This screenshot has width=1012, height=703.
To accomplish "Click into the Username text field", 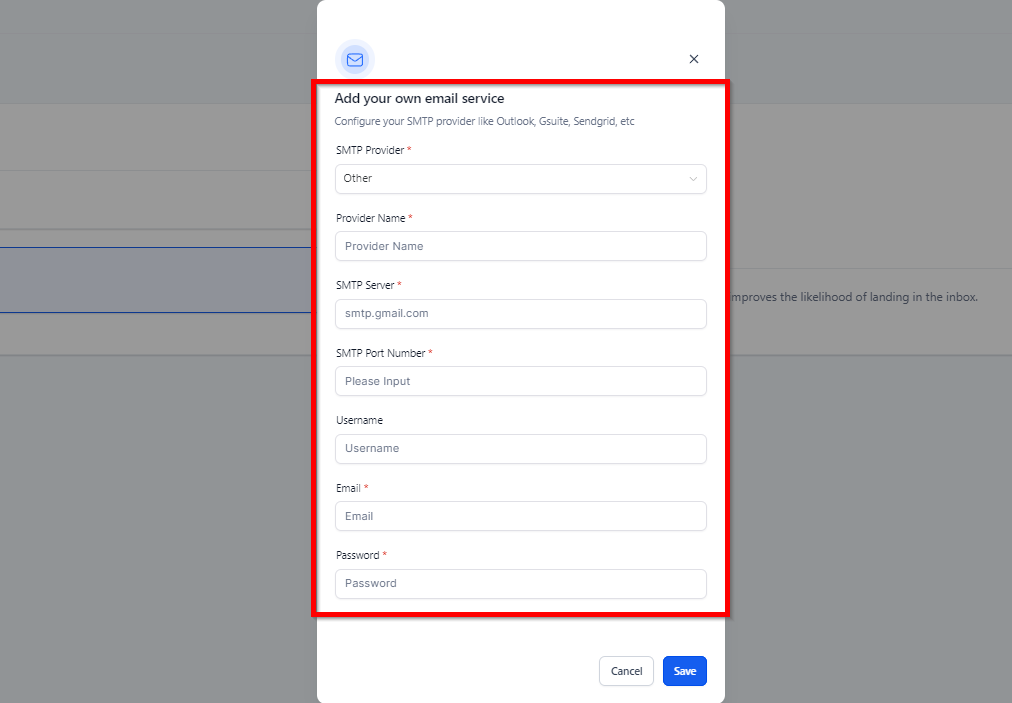I will [x=520, y=449].
